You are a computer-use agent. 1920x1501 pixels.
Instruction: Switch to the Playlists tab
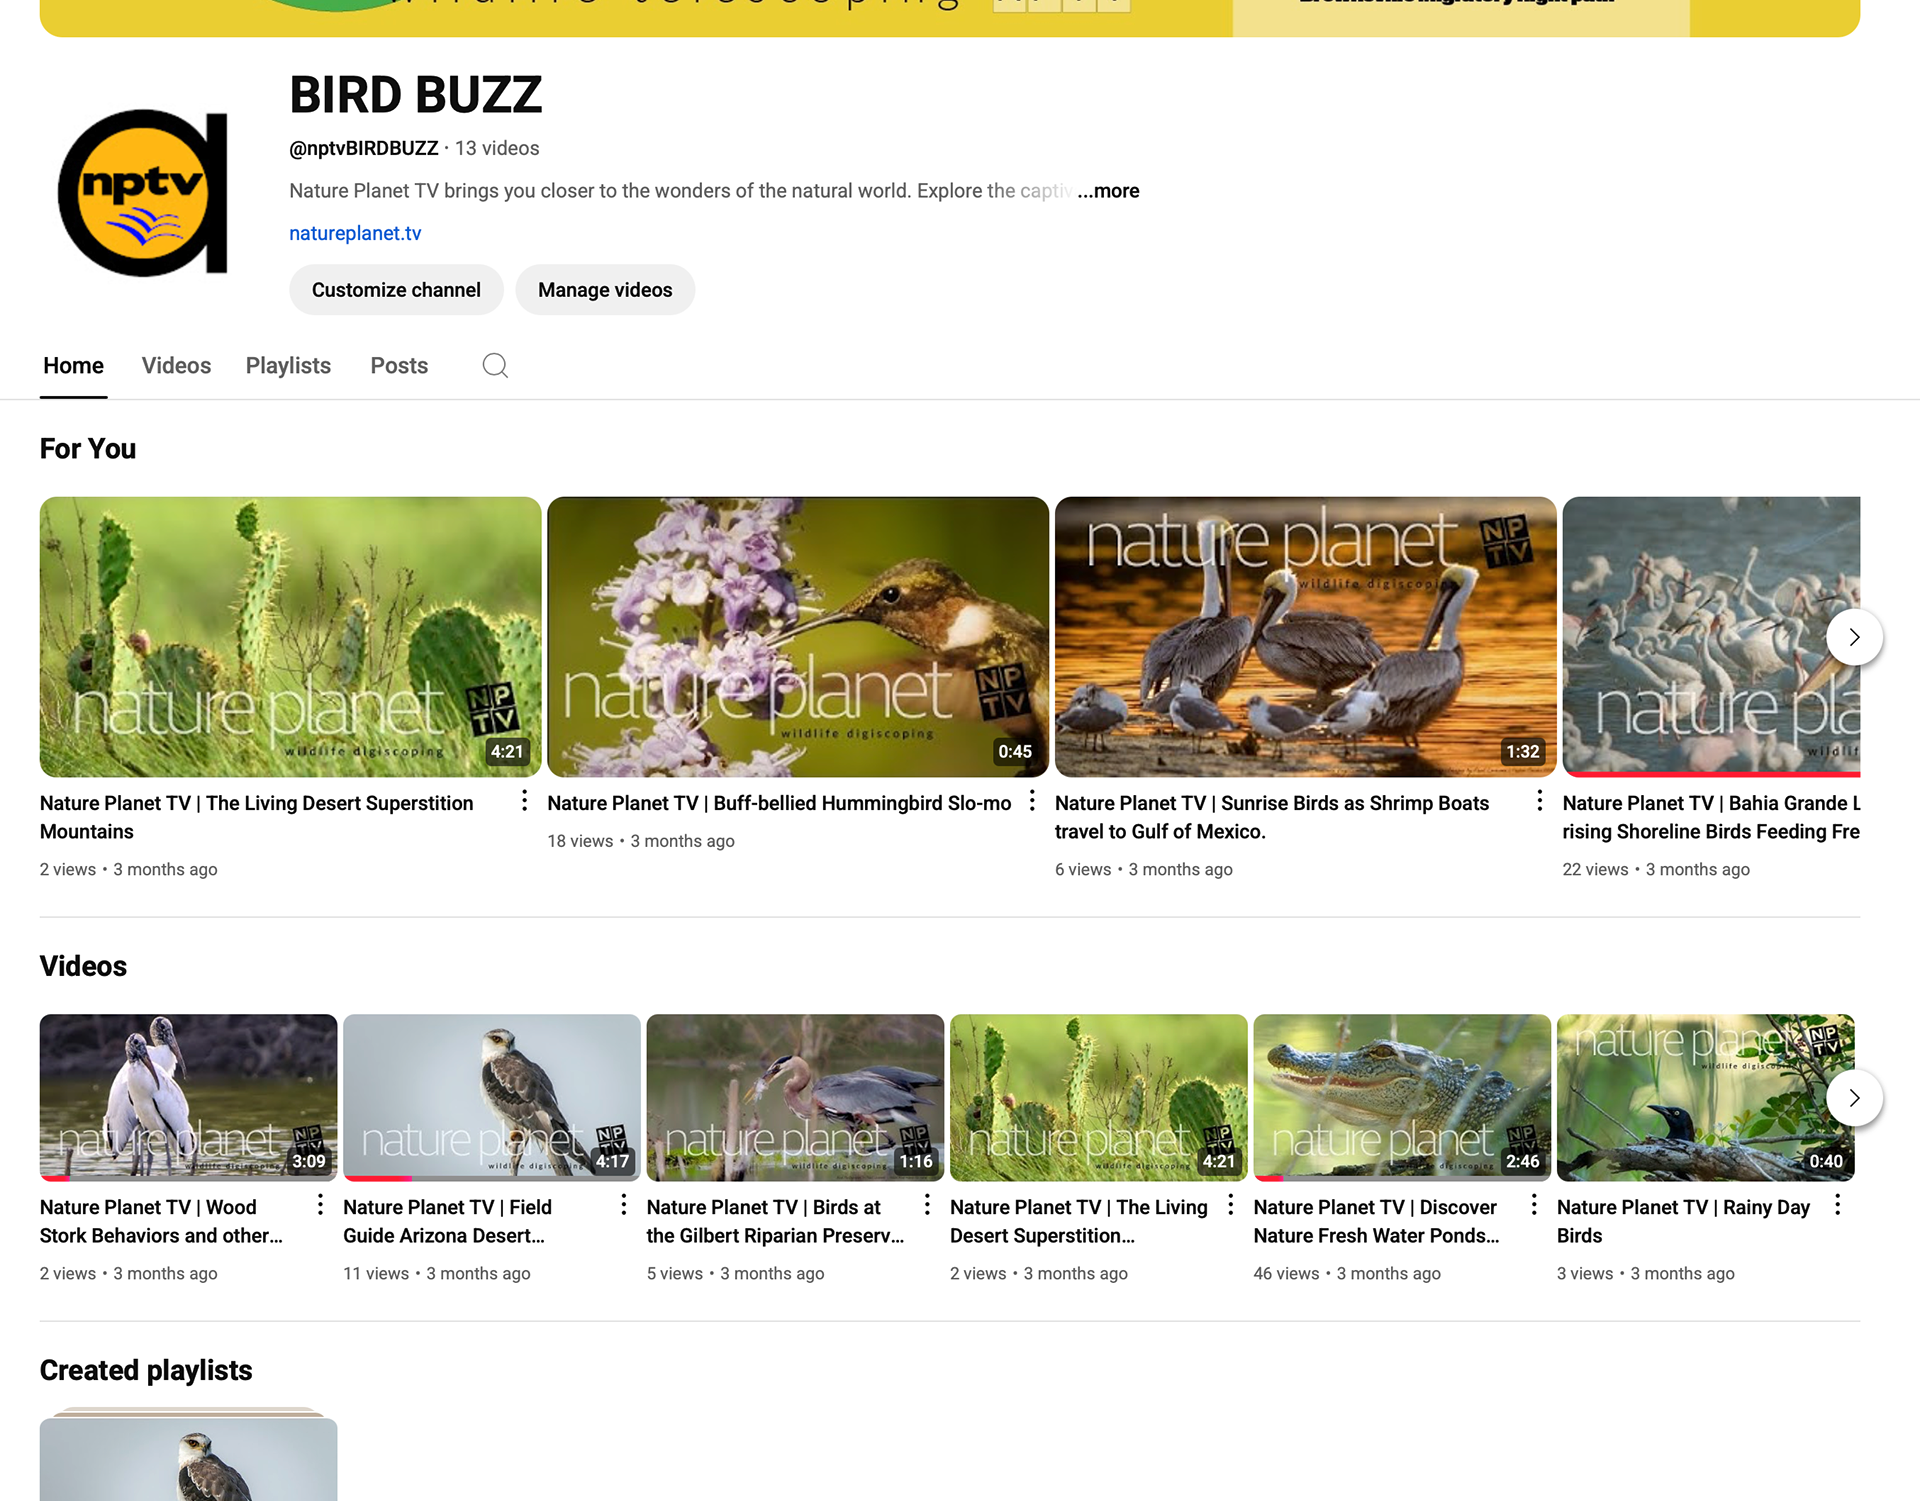coord(288,366)
